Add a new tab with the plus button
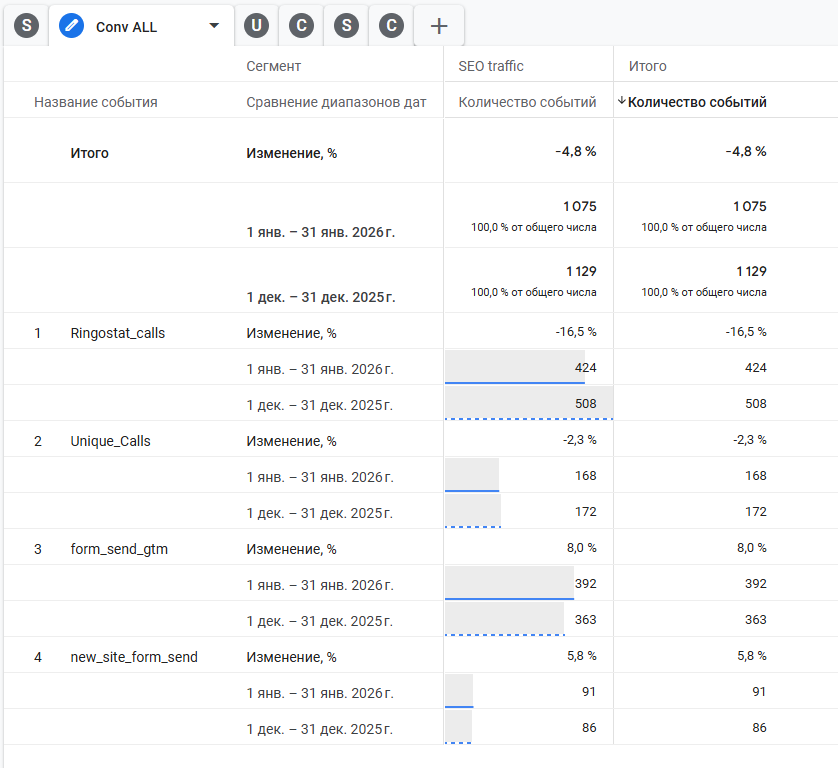This screenshot has width=838, height=768. coord(439,26)
